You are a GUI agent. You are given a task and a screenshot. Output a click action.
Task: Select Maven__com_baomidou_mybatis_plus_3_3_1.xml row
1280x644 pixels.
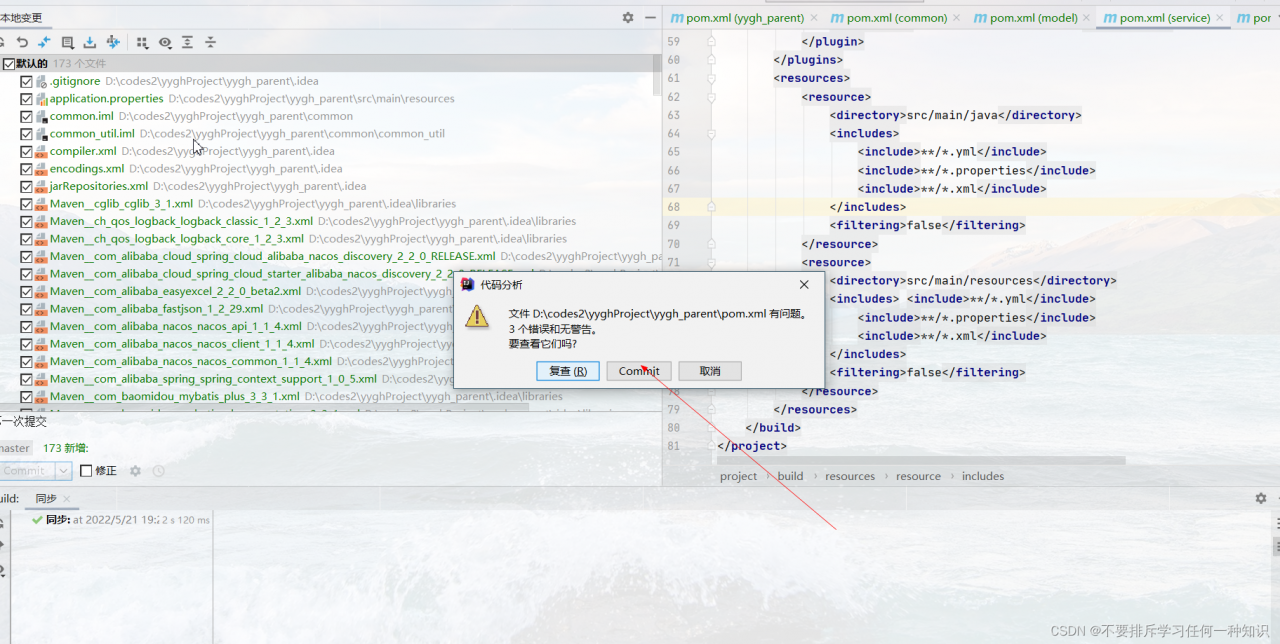pos(330,396)
